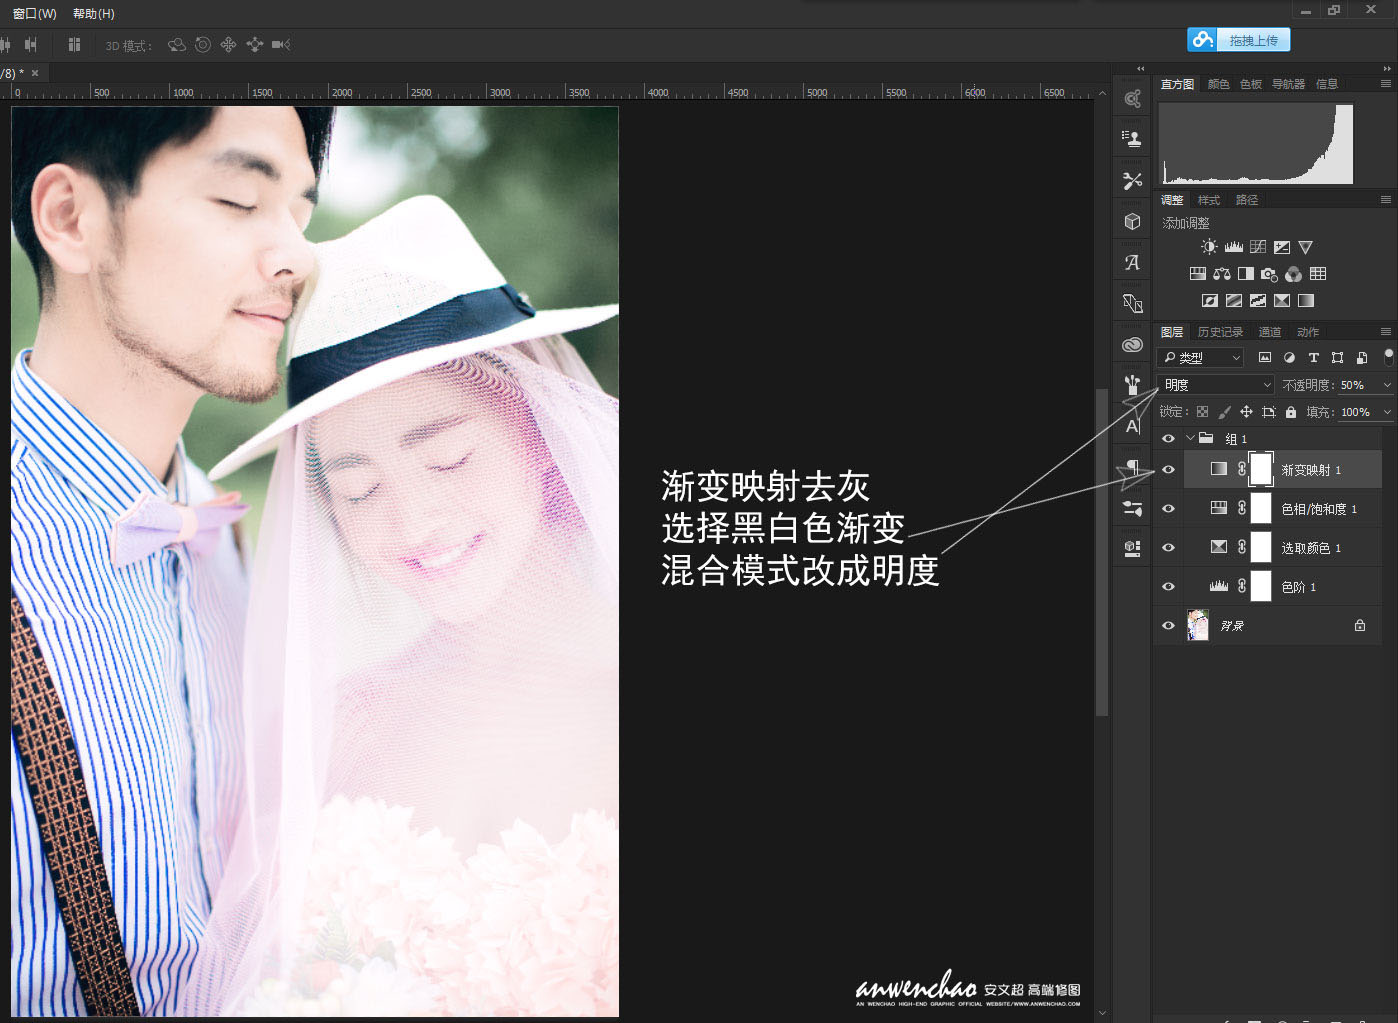Switch to the 通道 tab
1398x1023 pixels.
click(x=1270, y=332)
